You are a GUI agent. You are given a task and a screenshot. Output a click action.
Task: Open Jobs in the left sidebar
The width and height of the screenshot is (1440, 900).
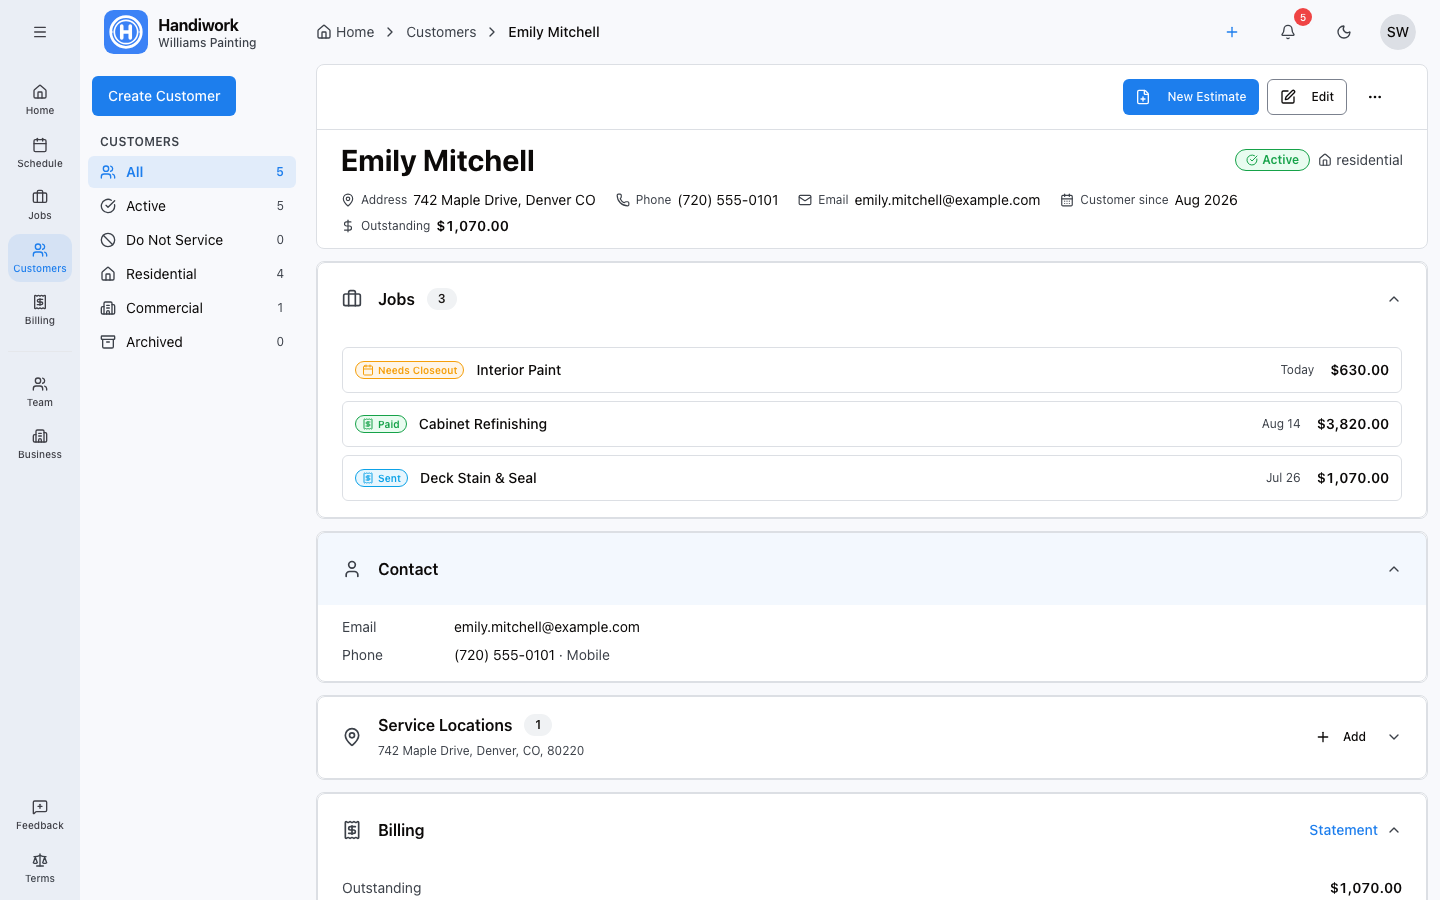[40, 204]
